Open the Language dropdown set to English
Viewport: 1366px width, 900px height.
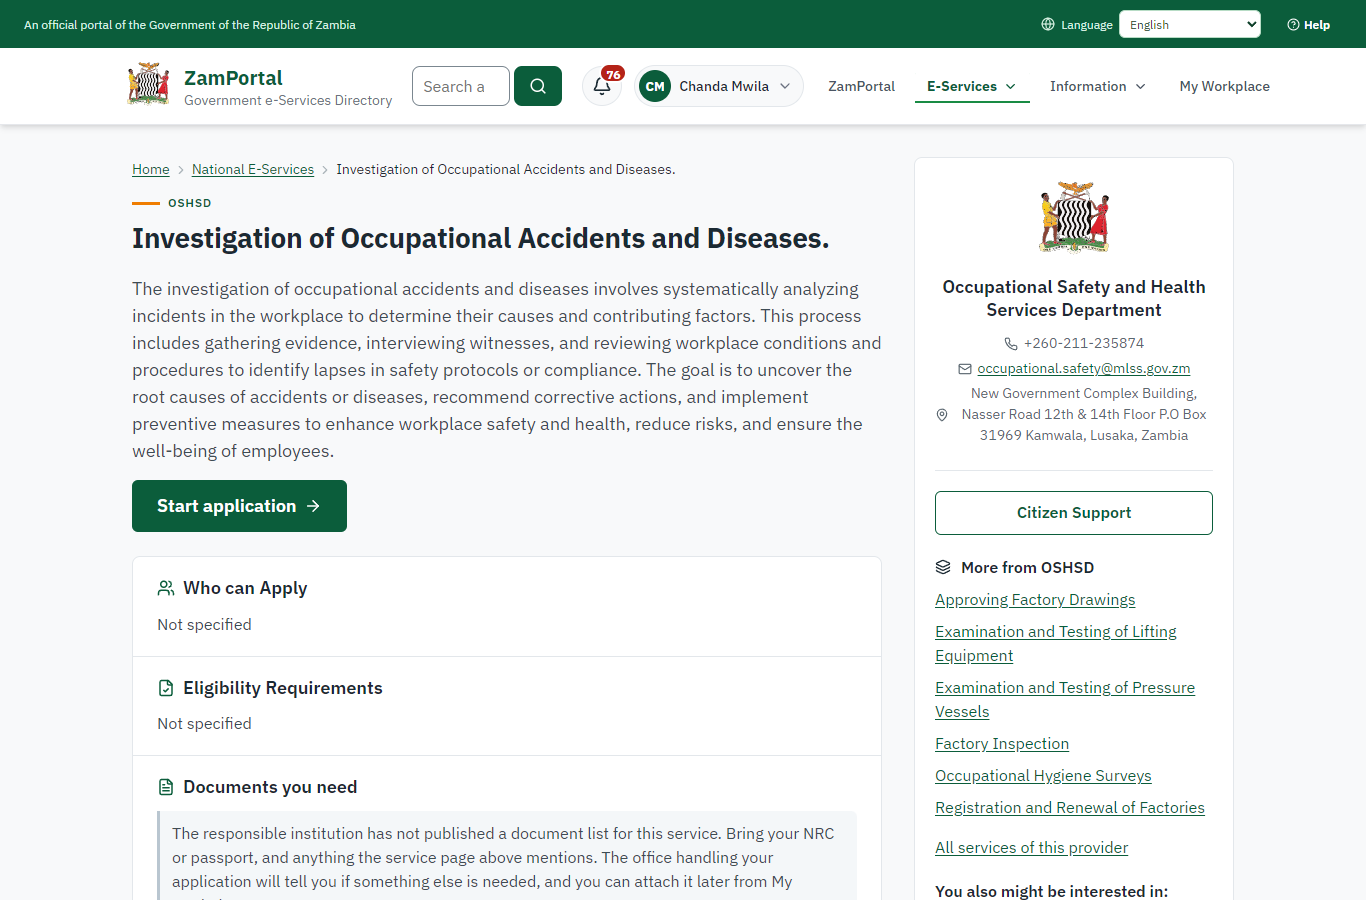1190,24
